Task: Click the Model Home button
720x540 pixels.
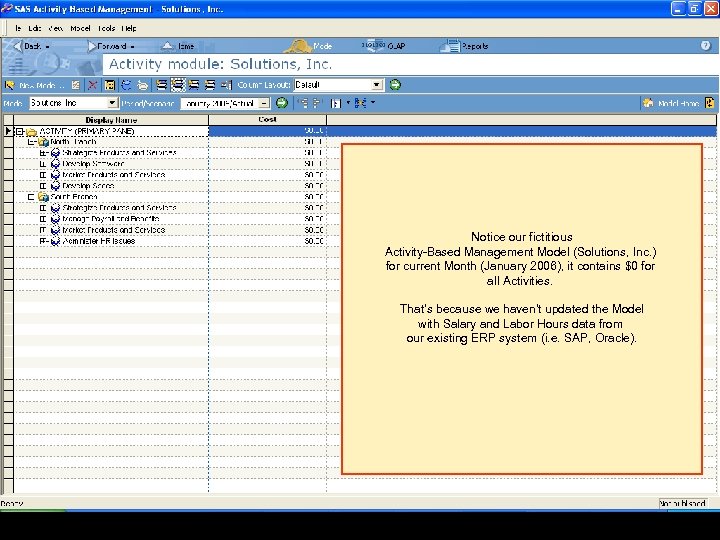Action: (x=671, y=103)
